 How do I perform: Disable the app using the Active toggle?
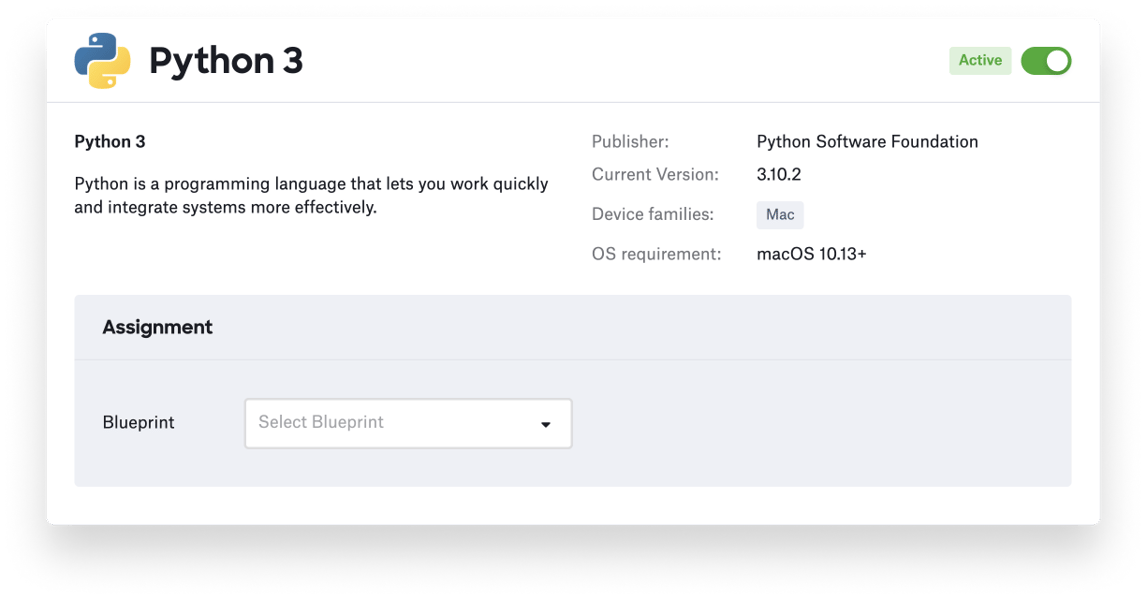coord(1048,60)
